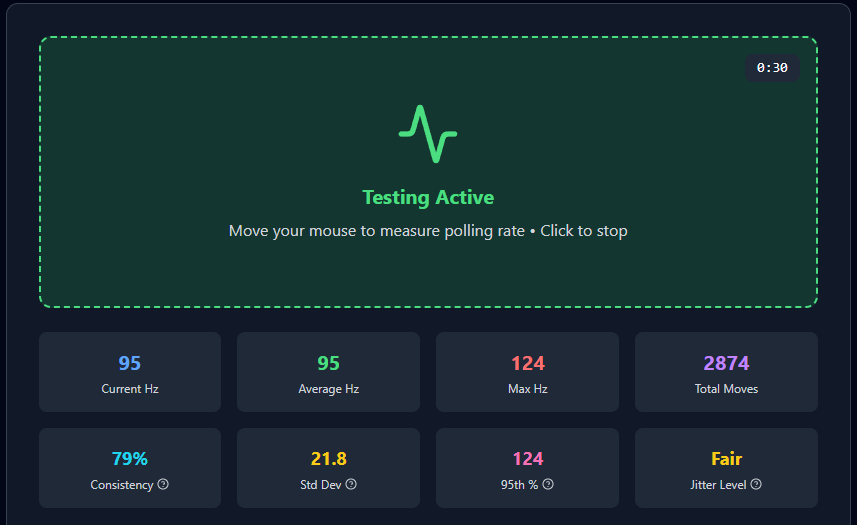Show Jitter Level info via help icon

[x=756, y=485]
